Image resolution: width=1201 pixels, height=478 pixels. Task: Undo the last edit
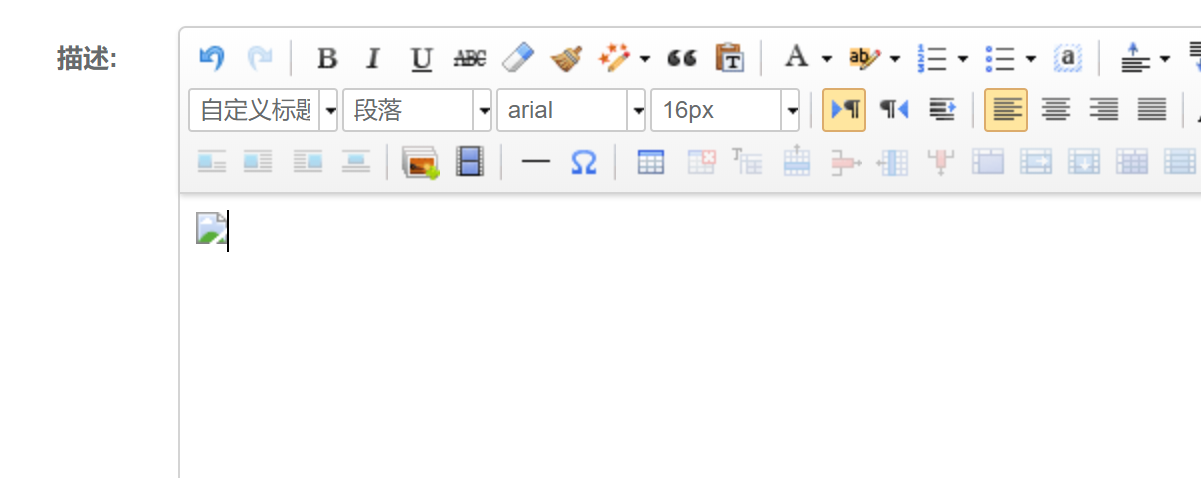(x=211, y=58)
